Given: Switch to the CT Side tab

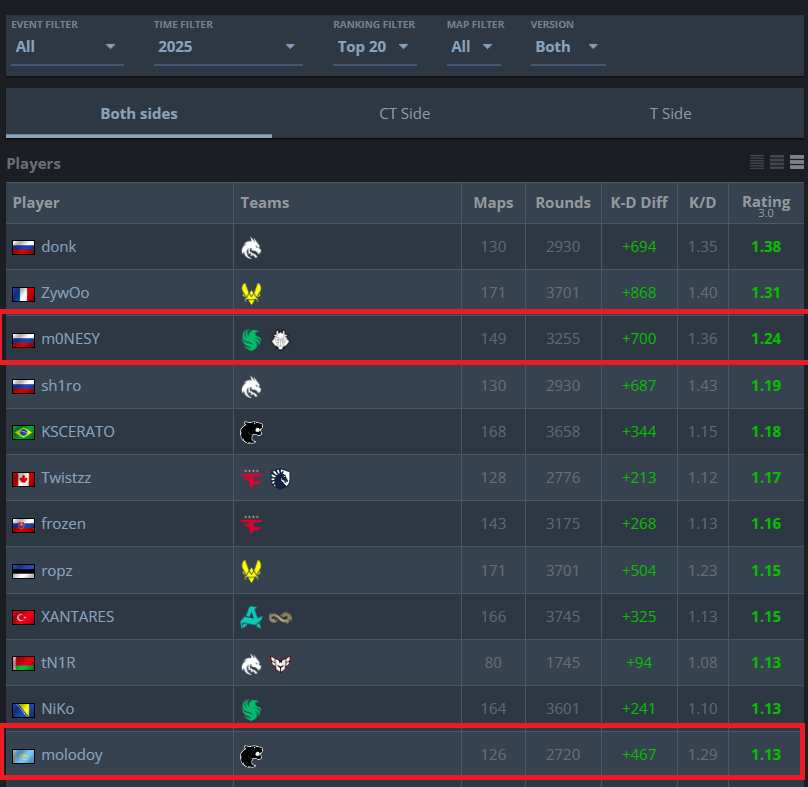Looking at the screenshot, I should (x=405, y=113).
